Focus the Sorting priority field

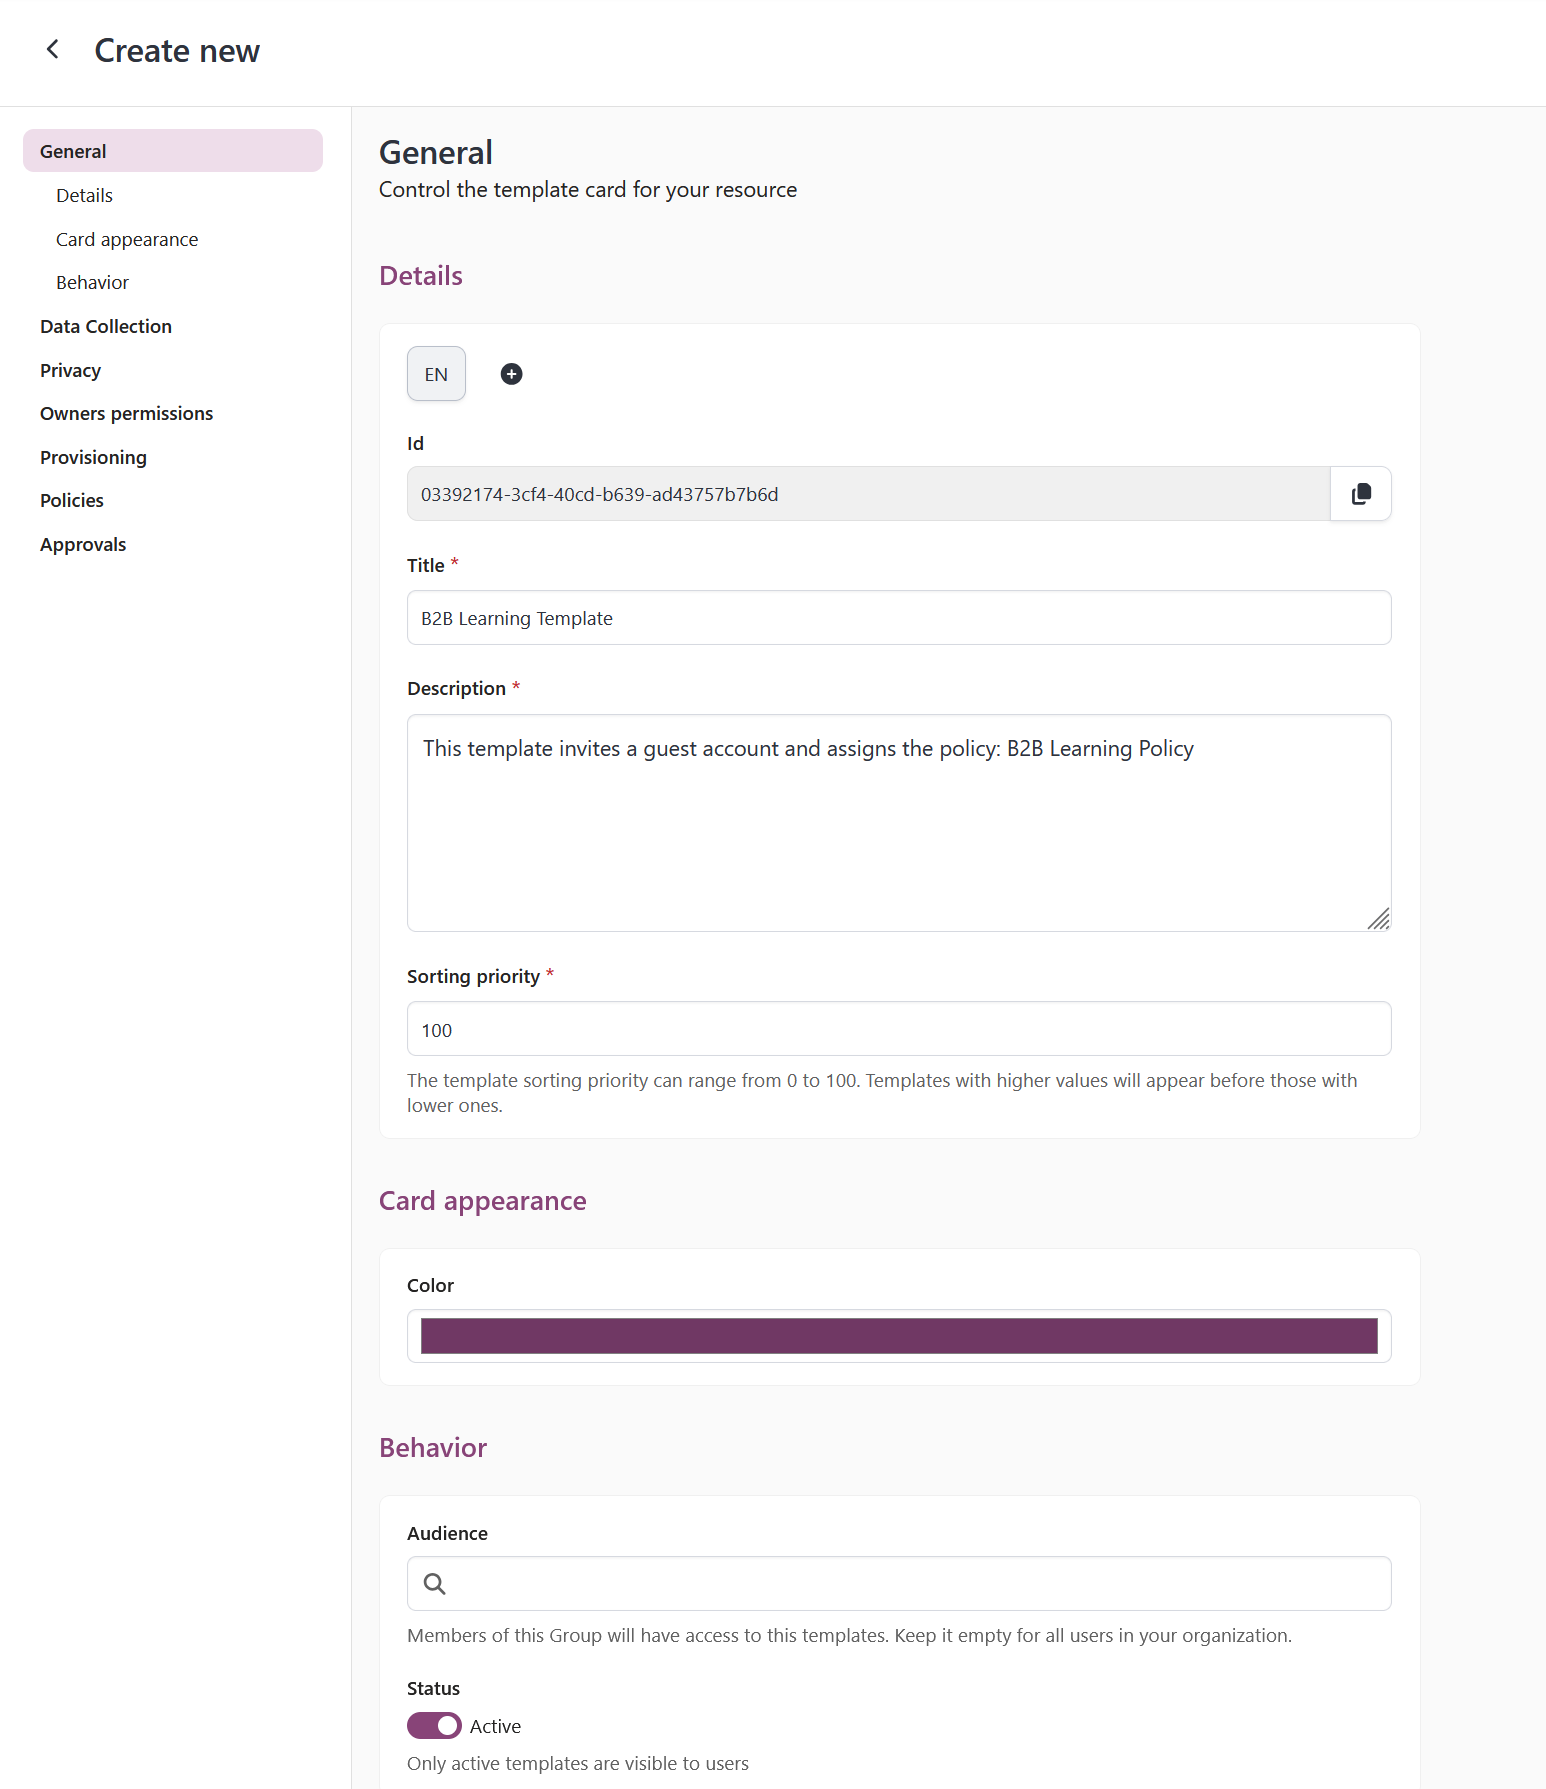[x=898, y=1028]
